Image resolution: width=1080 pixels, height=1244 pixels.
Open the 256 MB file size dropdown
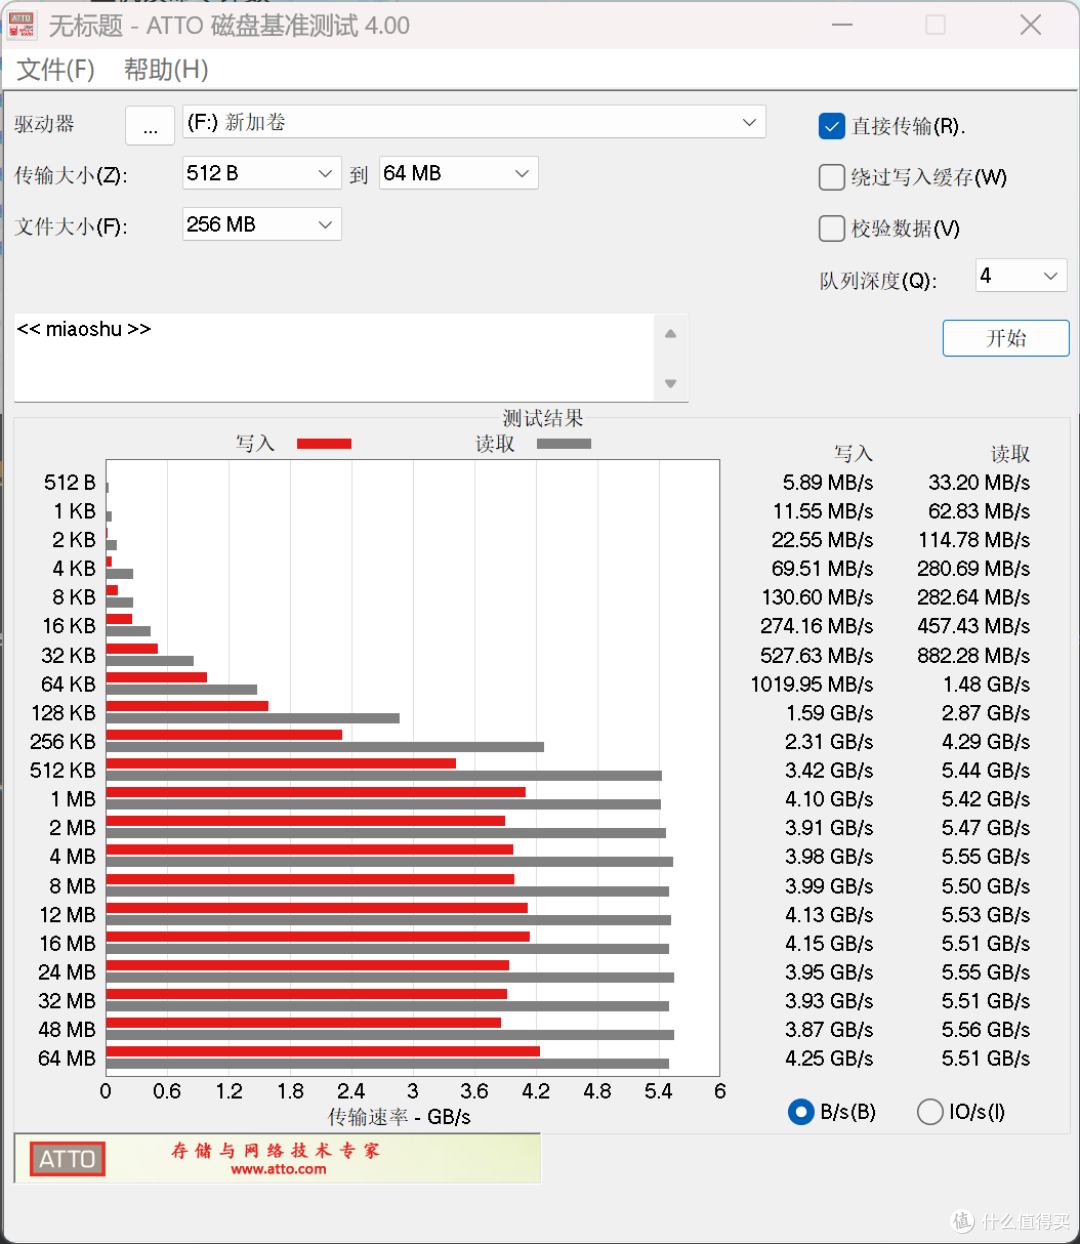262,224
